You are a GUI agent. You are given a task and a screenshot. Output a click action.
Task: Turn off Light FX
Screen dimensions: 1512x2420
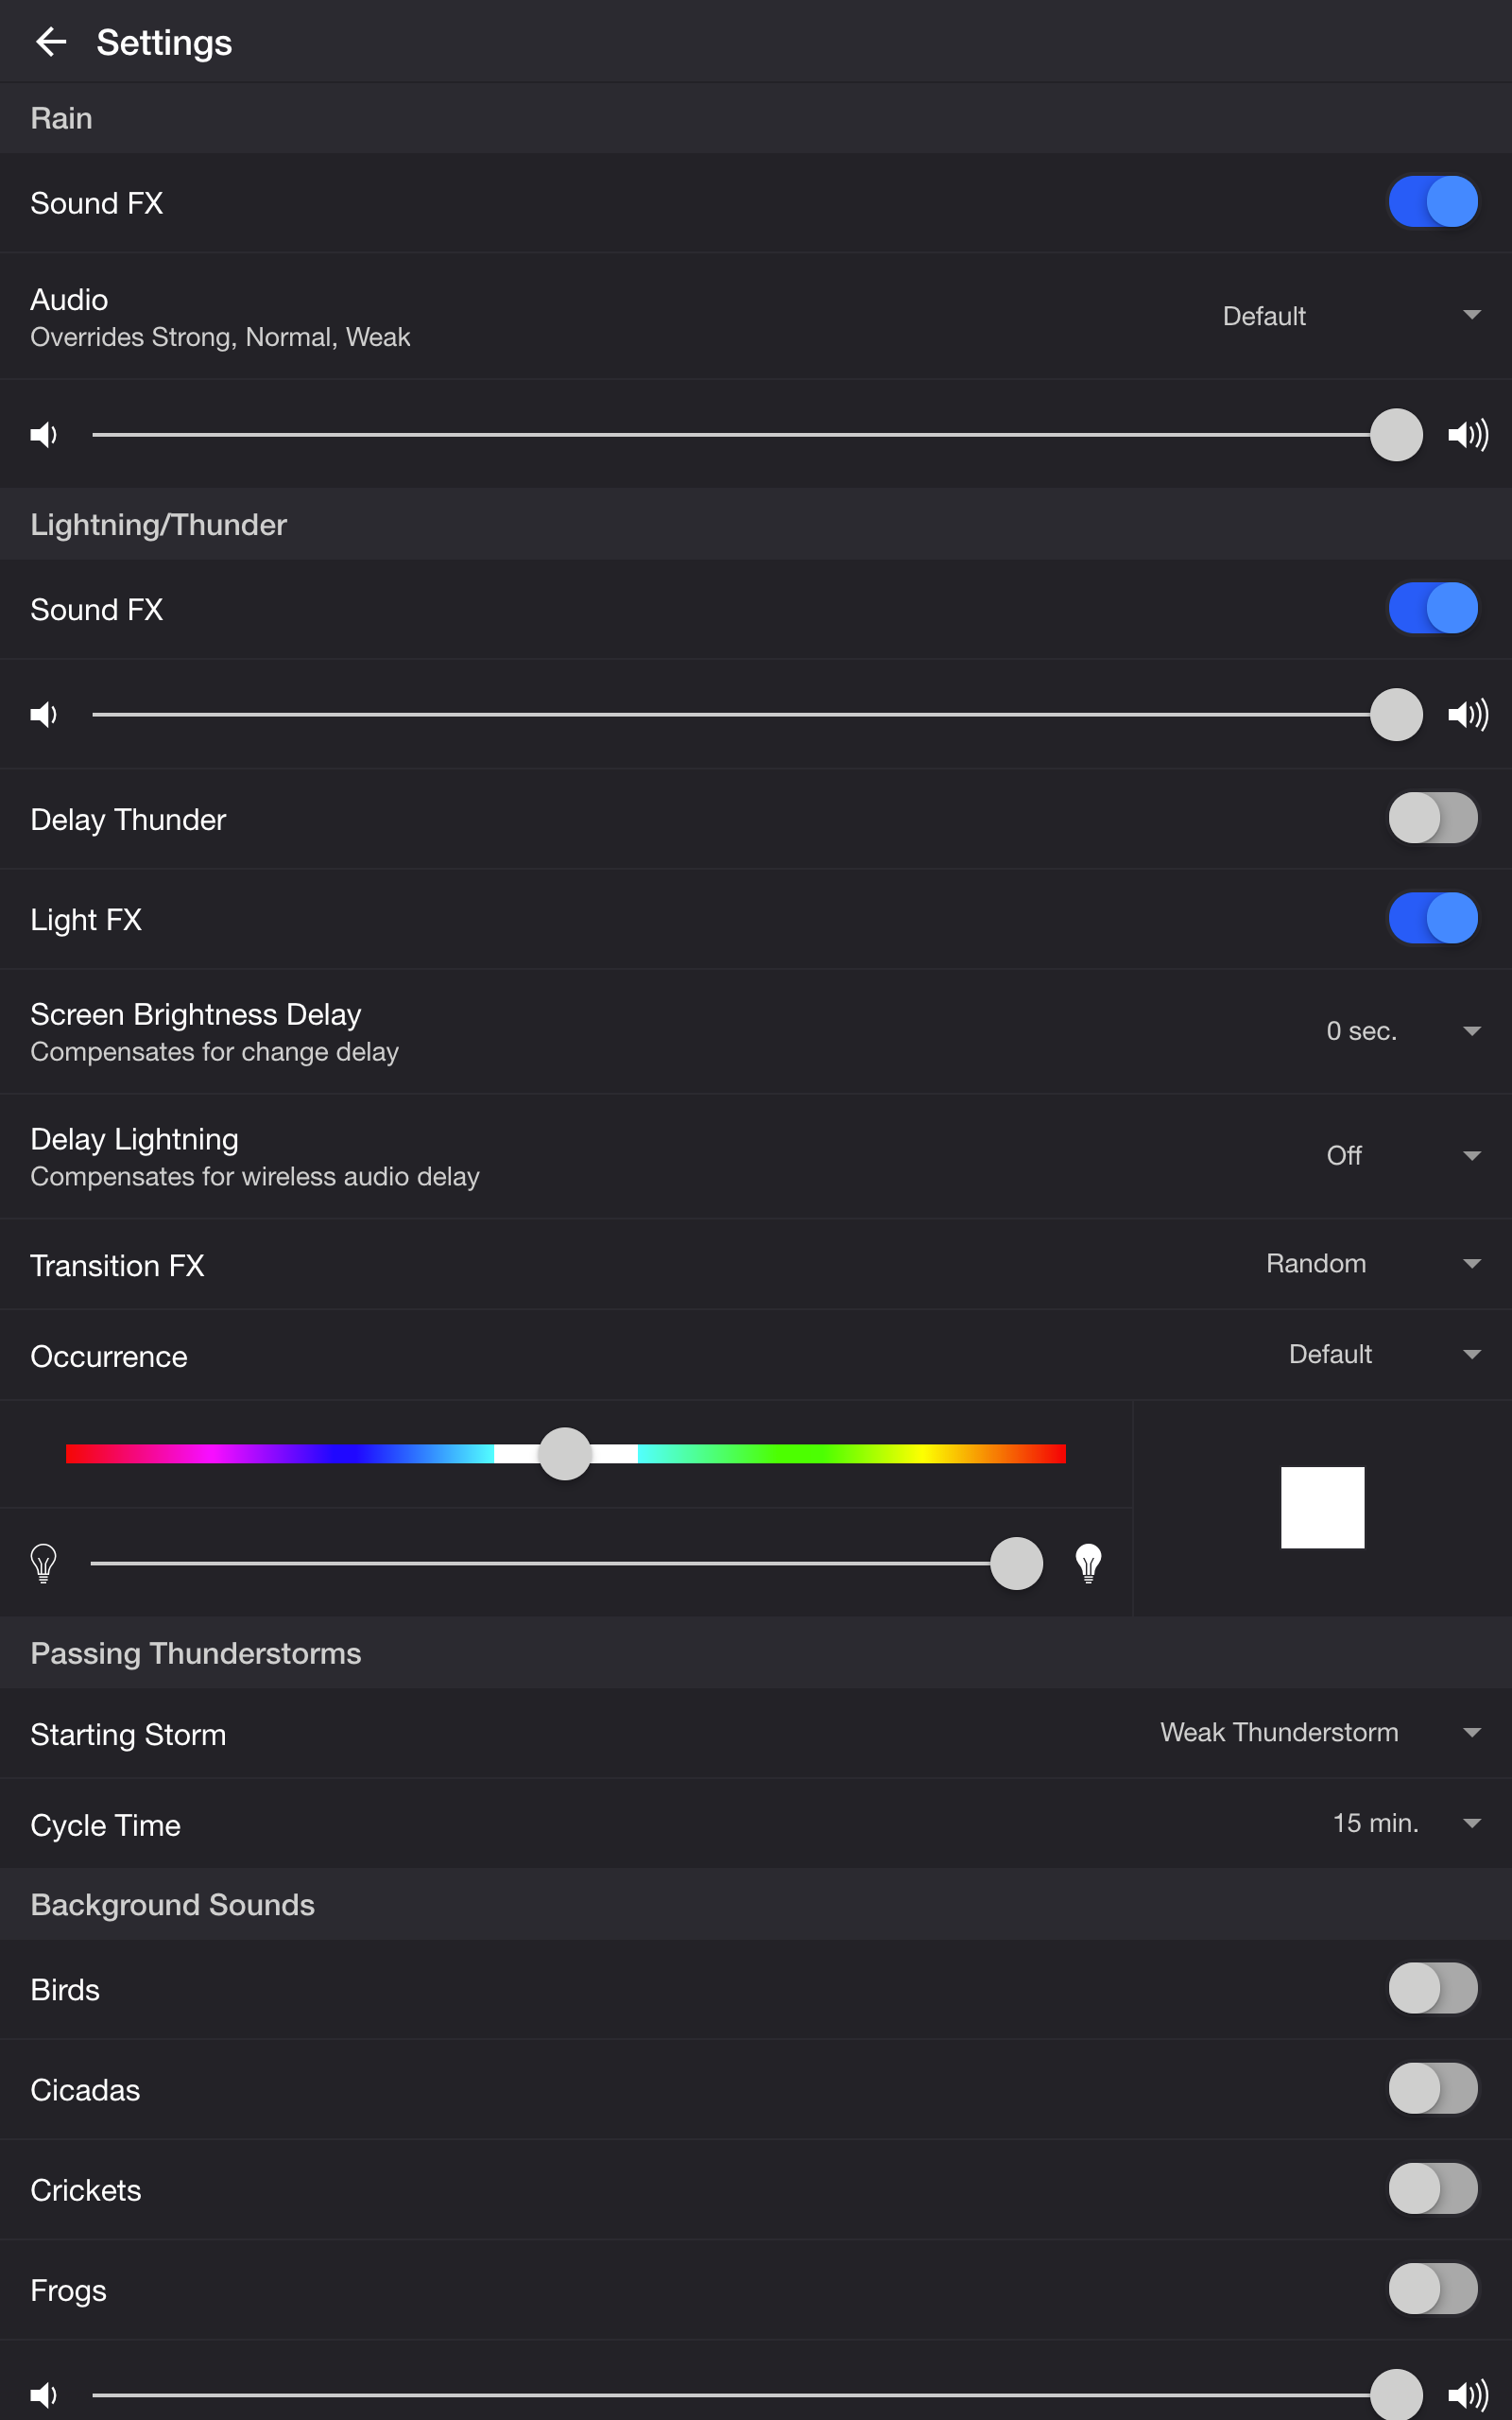pos(1433,918)
